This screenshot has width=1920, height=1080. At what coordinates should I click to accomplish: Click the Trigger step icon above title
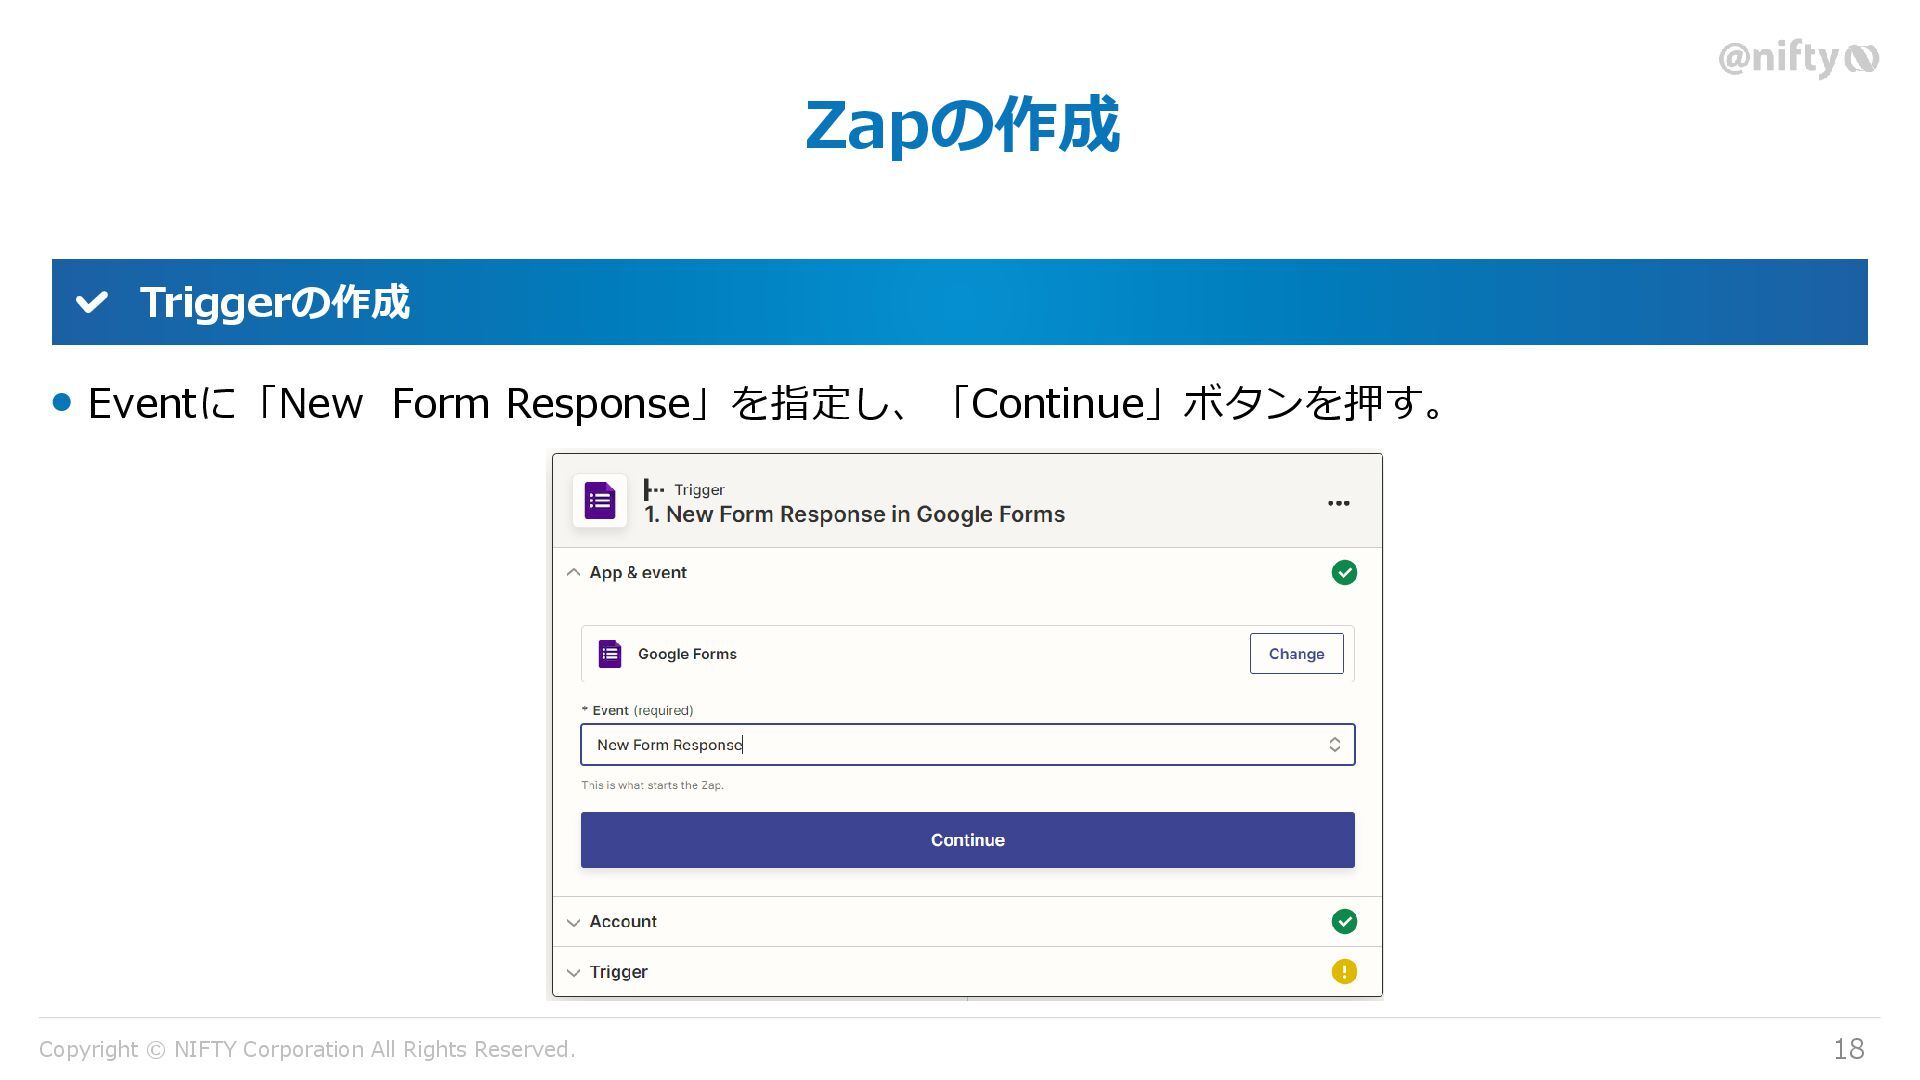point(654,490)
